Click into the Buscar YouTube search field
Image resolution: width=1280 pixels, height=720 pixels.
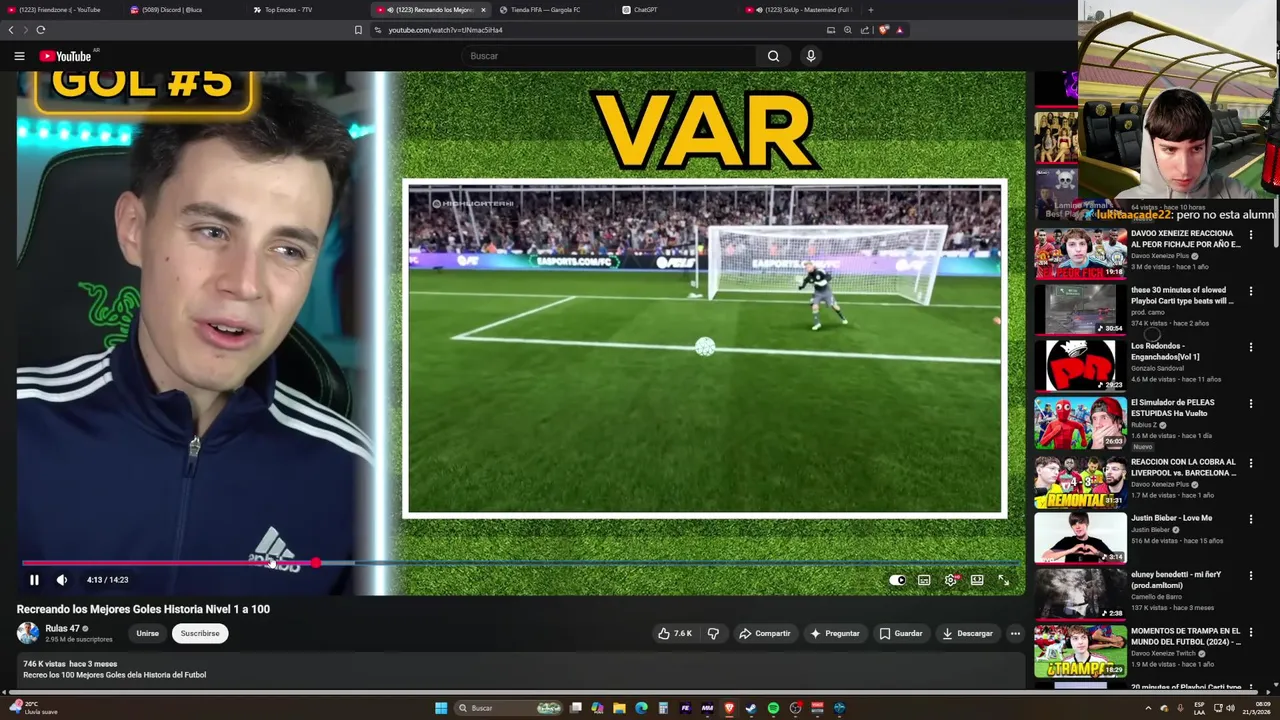click(x=610, y=56)
